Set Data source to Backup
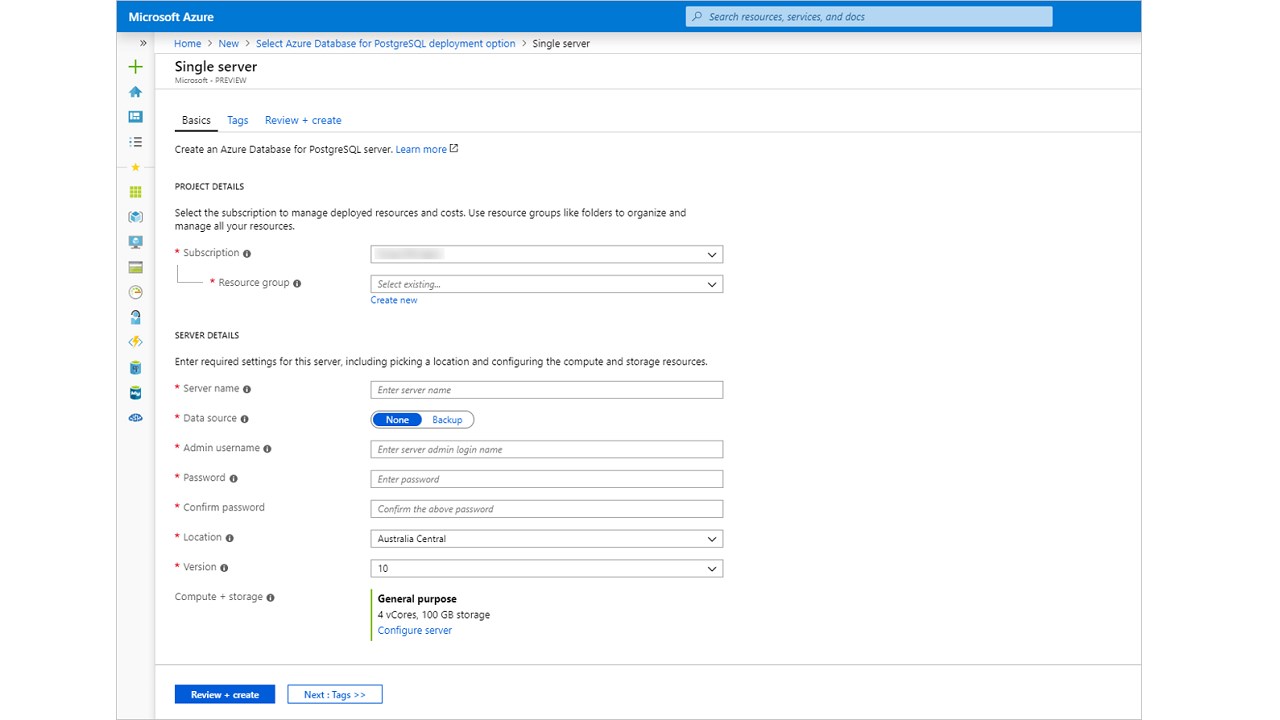1280x720 pixels. pyautogui.click(x=447, y=420)
